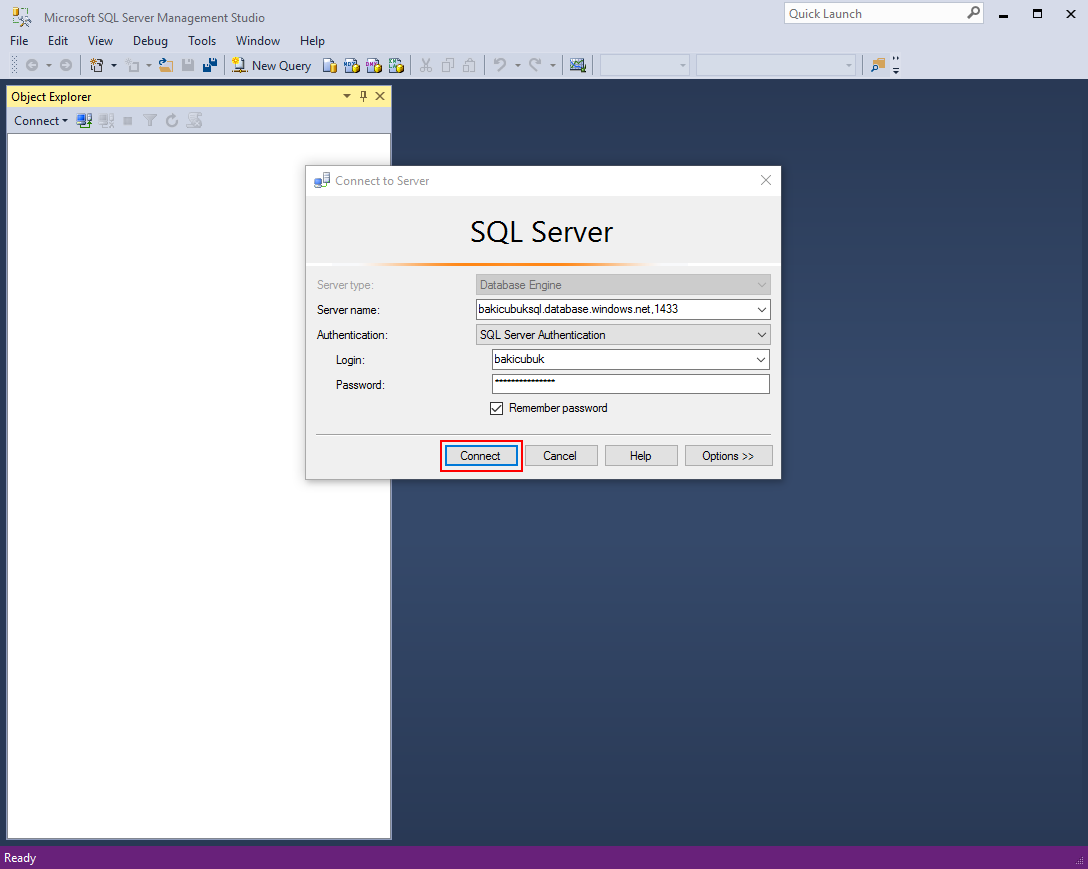This screenshot has width=1088, height=869.
Task: Open the Connect dropdown in Object Explorer
Action: tap(41, 121)
